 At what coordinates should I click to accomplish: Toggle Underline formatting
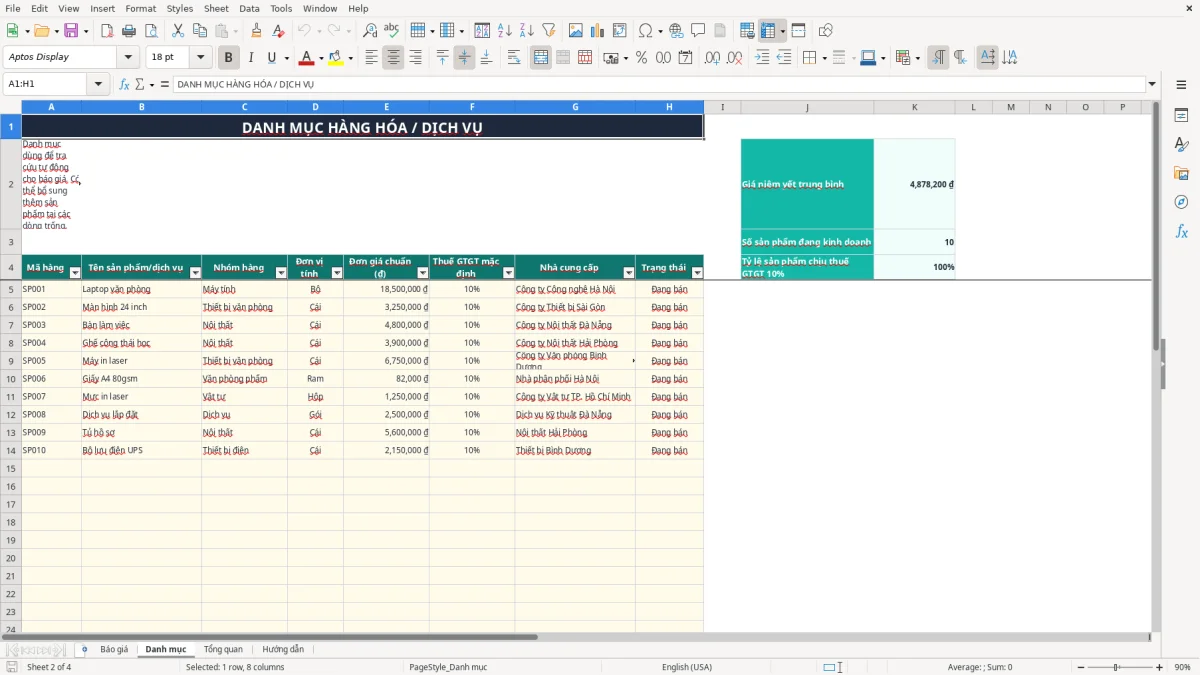(271, 58)
